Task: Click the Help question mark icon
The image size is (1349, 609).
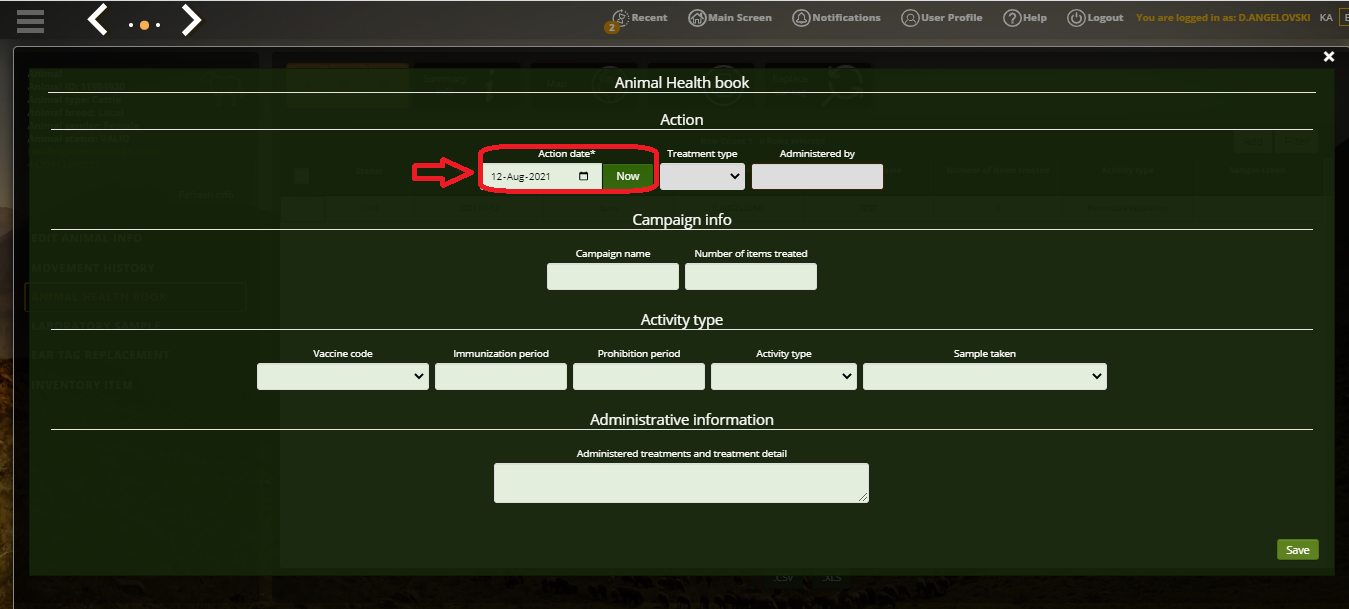Action: click(x=1012, y=18)
